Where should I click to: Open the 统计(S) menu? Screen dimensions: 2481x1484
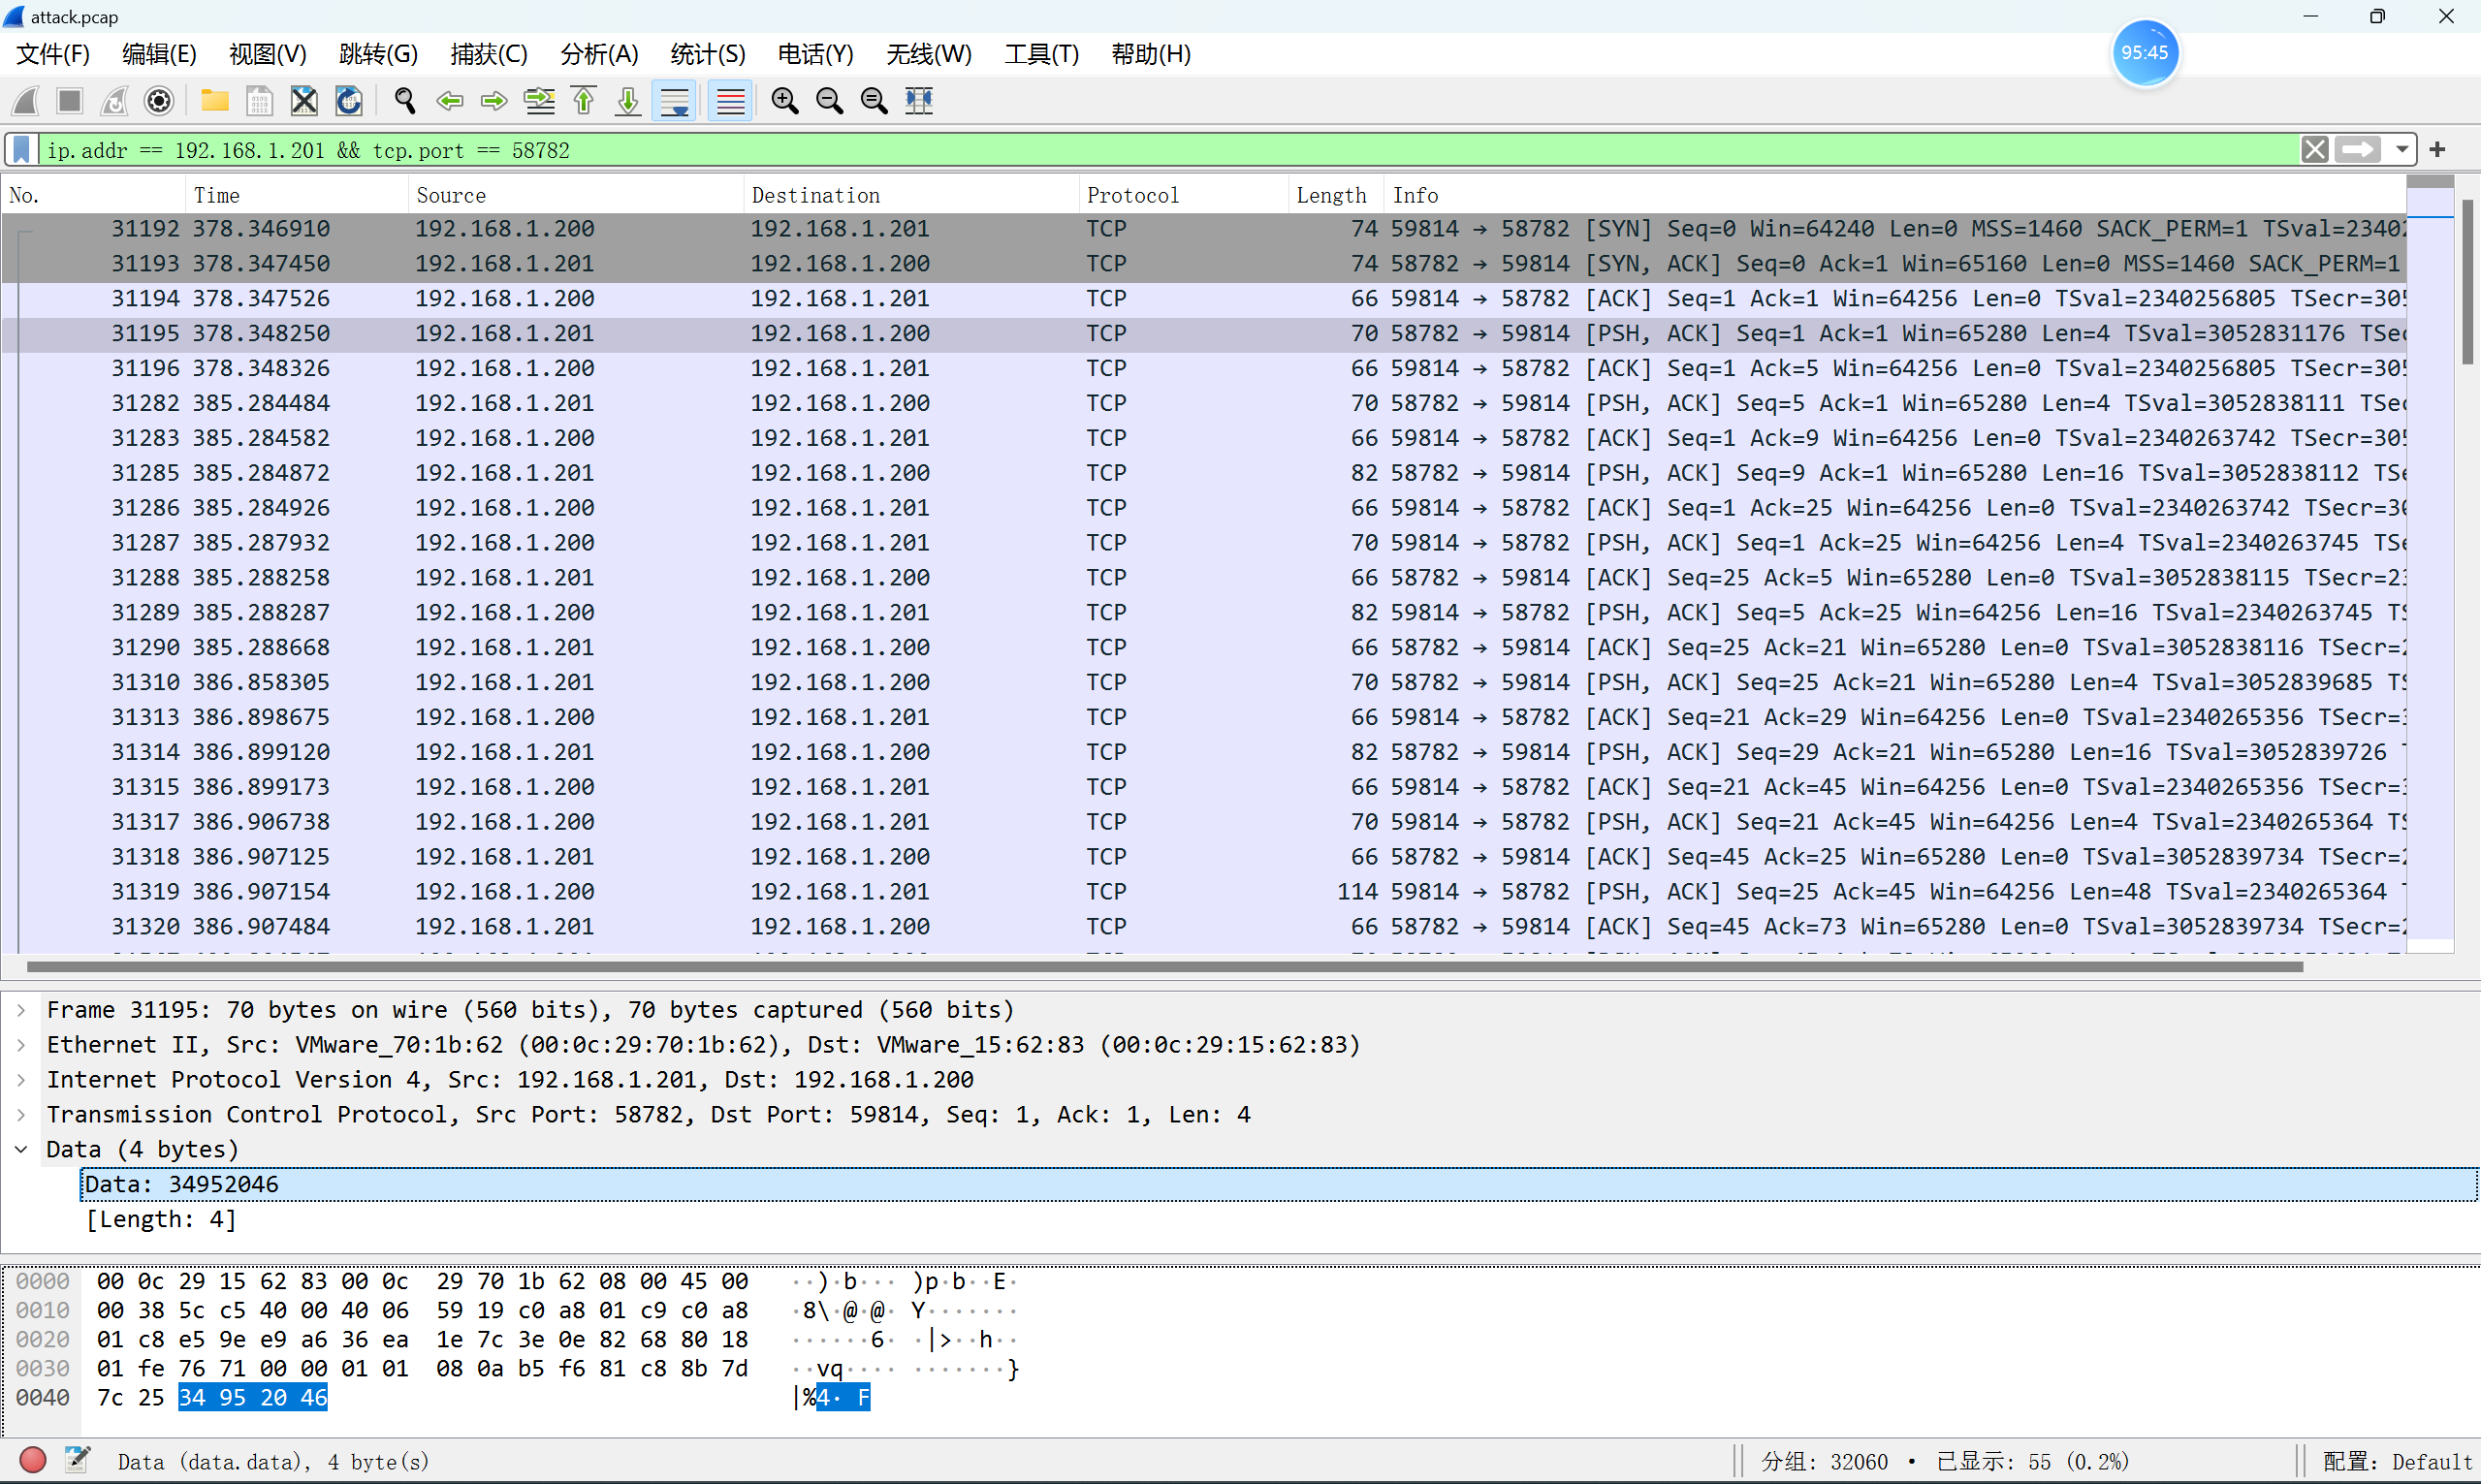(x=707, y=54)
